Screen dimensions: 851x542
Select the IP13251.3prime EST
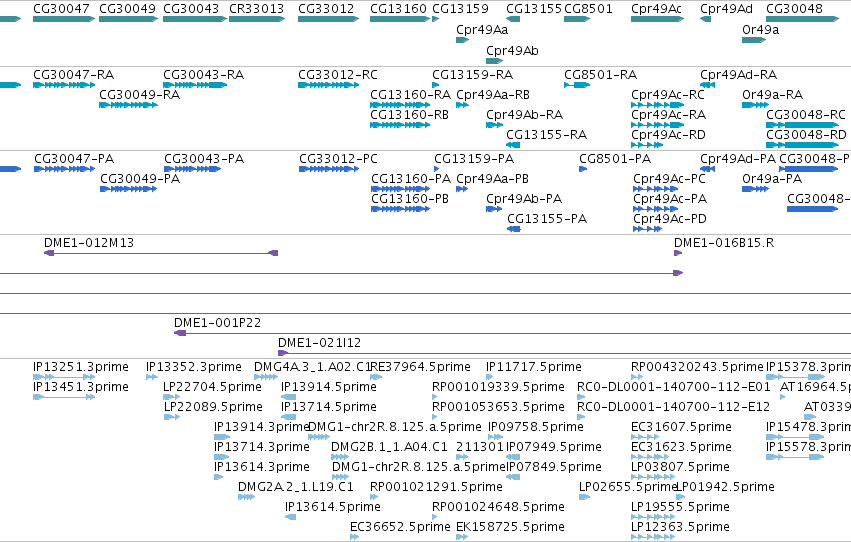(64, 377)
